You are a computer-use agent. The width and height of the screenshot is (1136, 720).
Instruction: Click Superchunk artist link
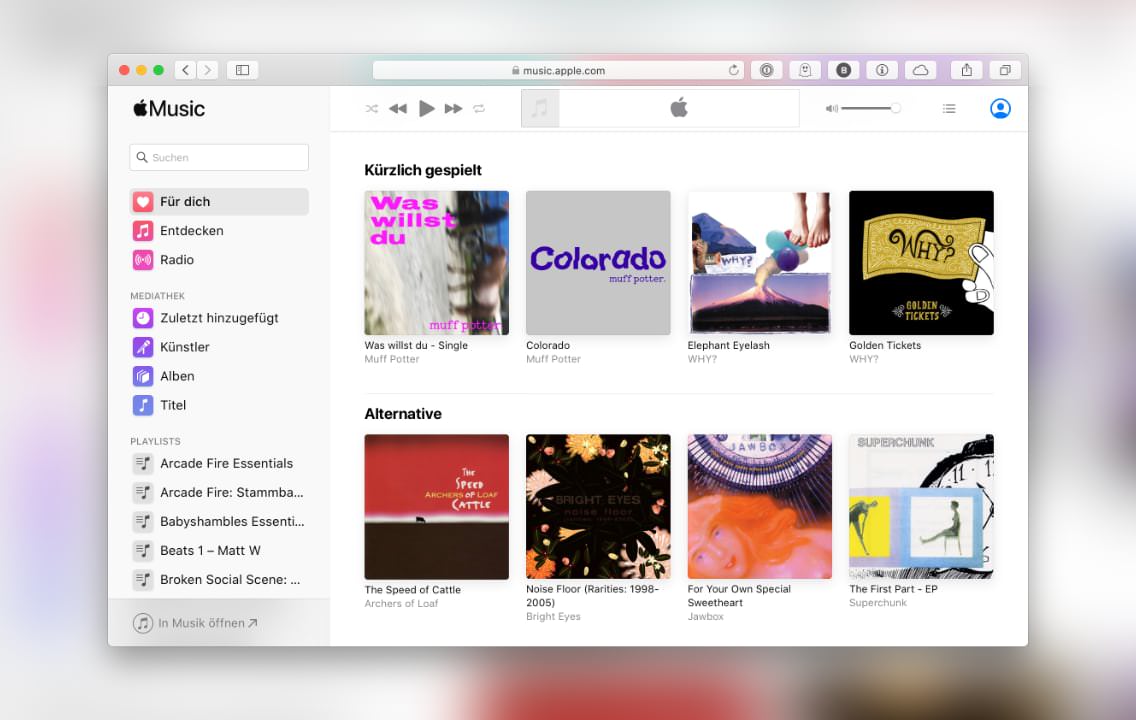coord(877,603)
